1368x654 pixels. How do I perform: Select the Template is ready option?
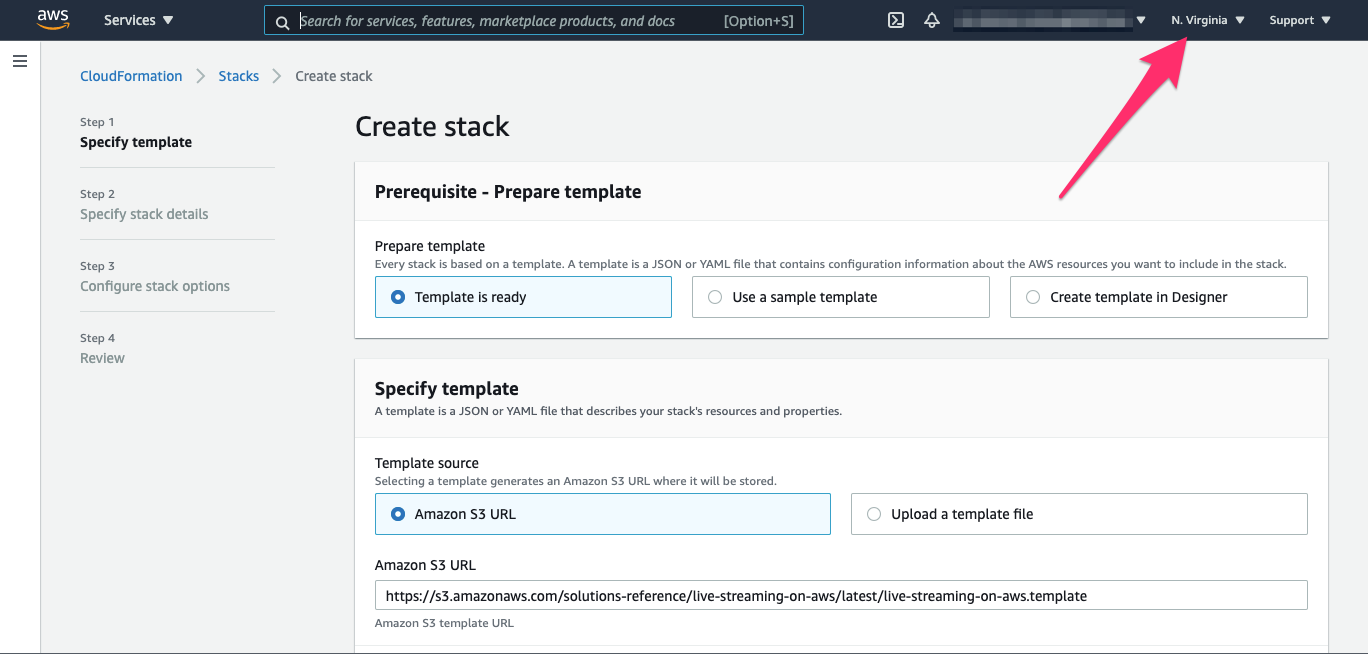point(523,297)
